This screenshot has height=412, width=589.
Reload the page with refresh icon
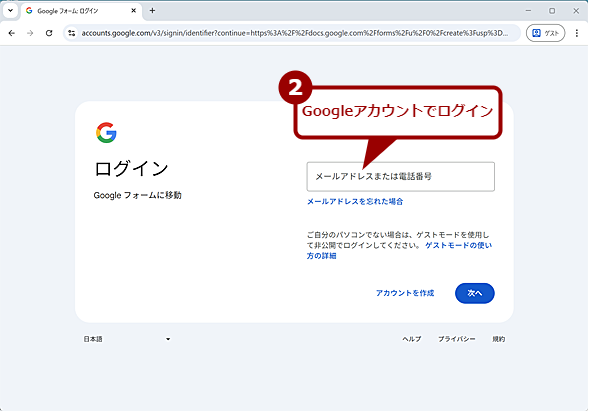coord(49,33)
